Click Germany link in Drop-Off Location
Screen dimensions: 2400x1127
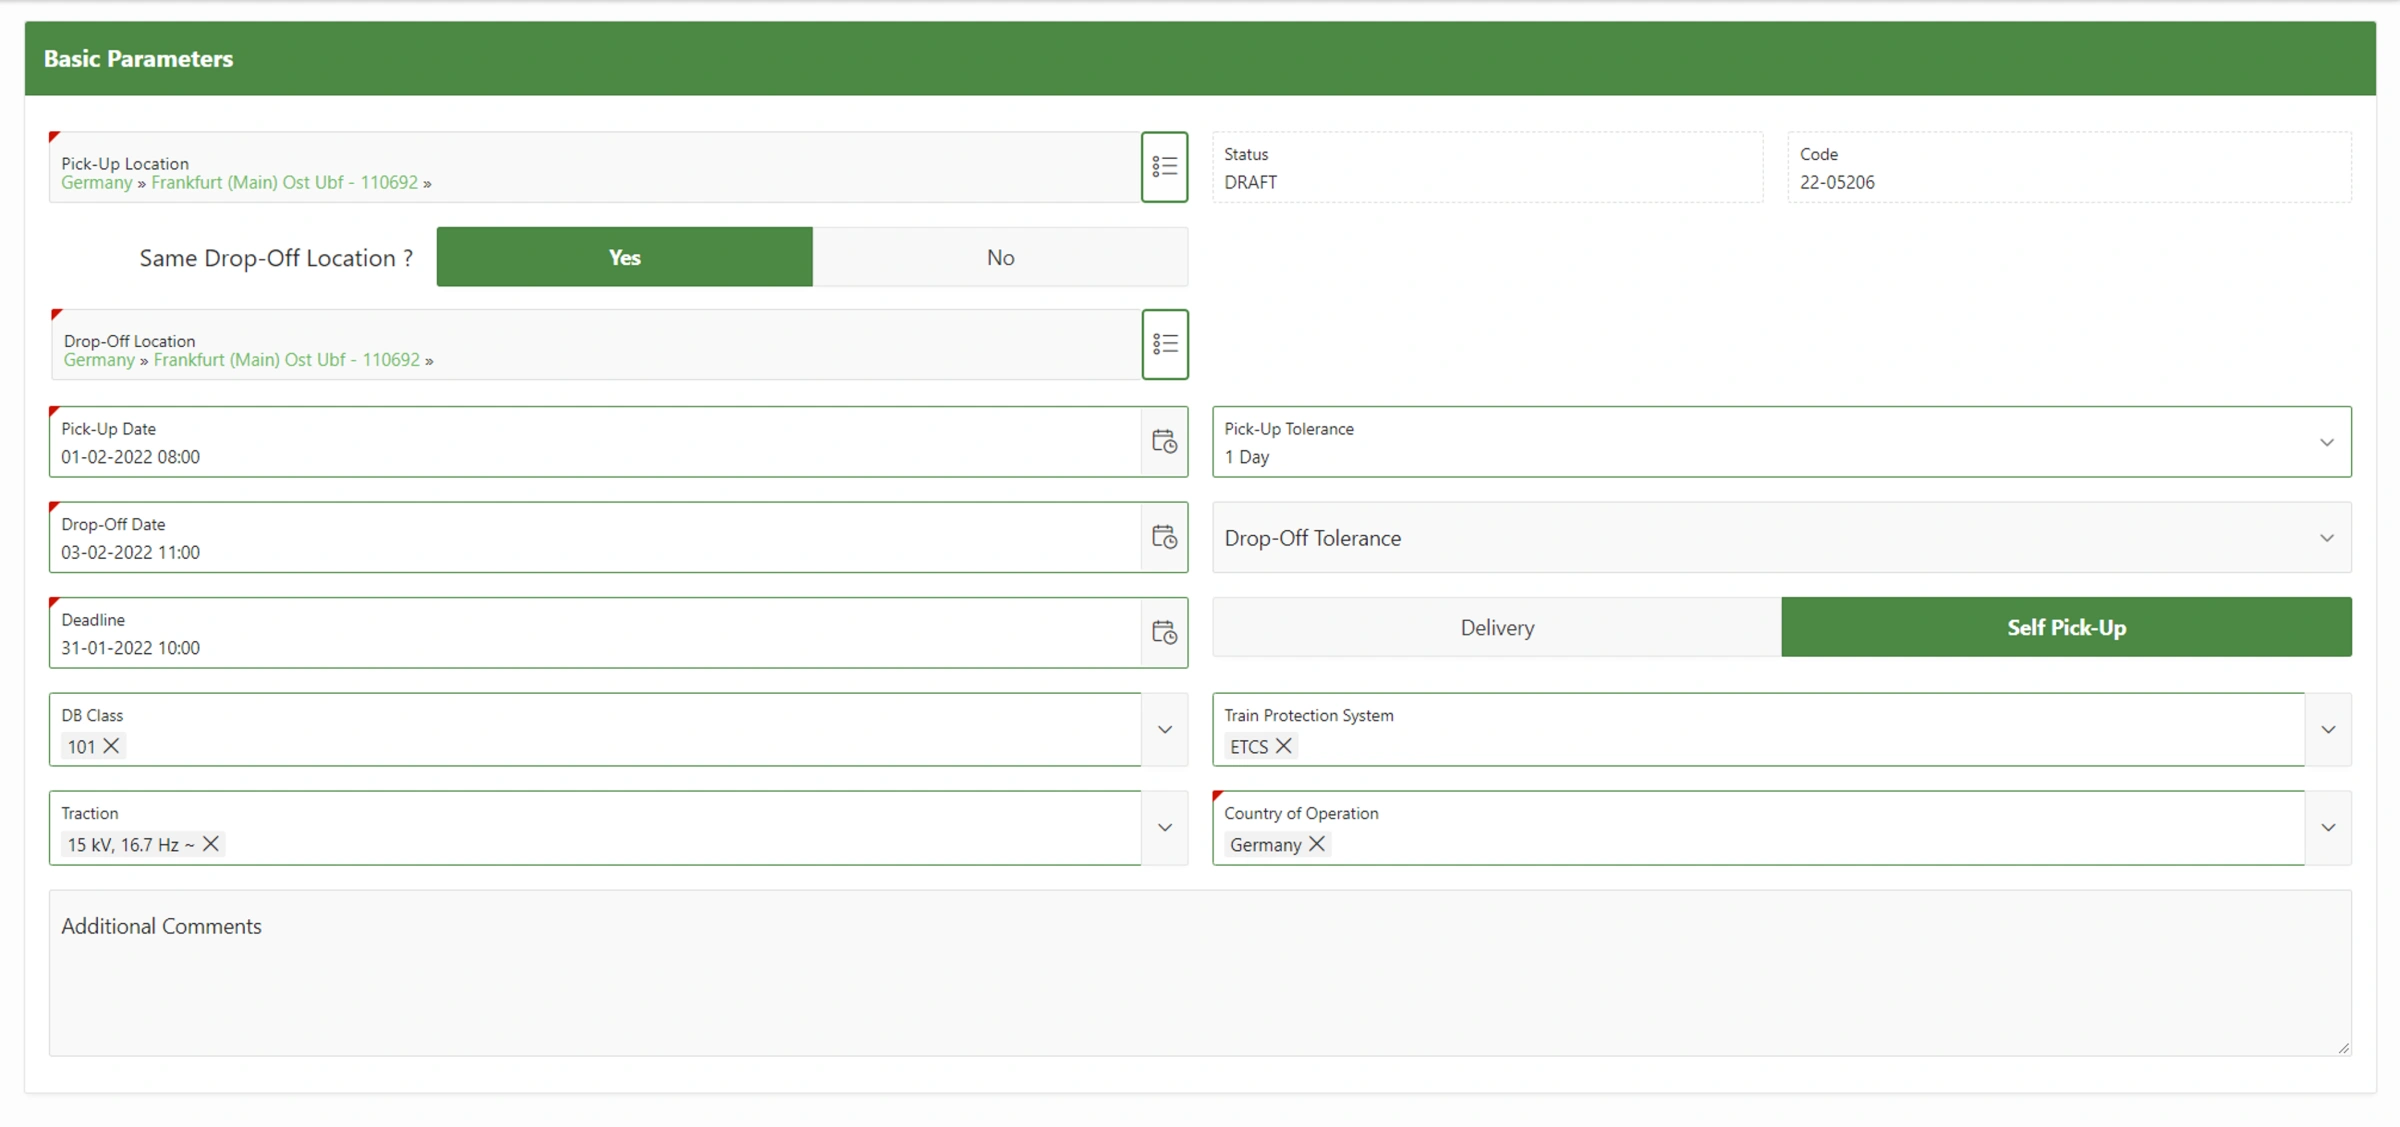98,360
